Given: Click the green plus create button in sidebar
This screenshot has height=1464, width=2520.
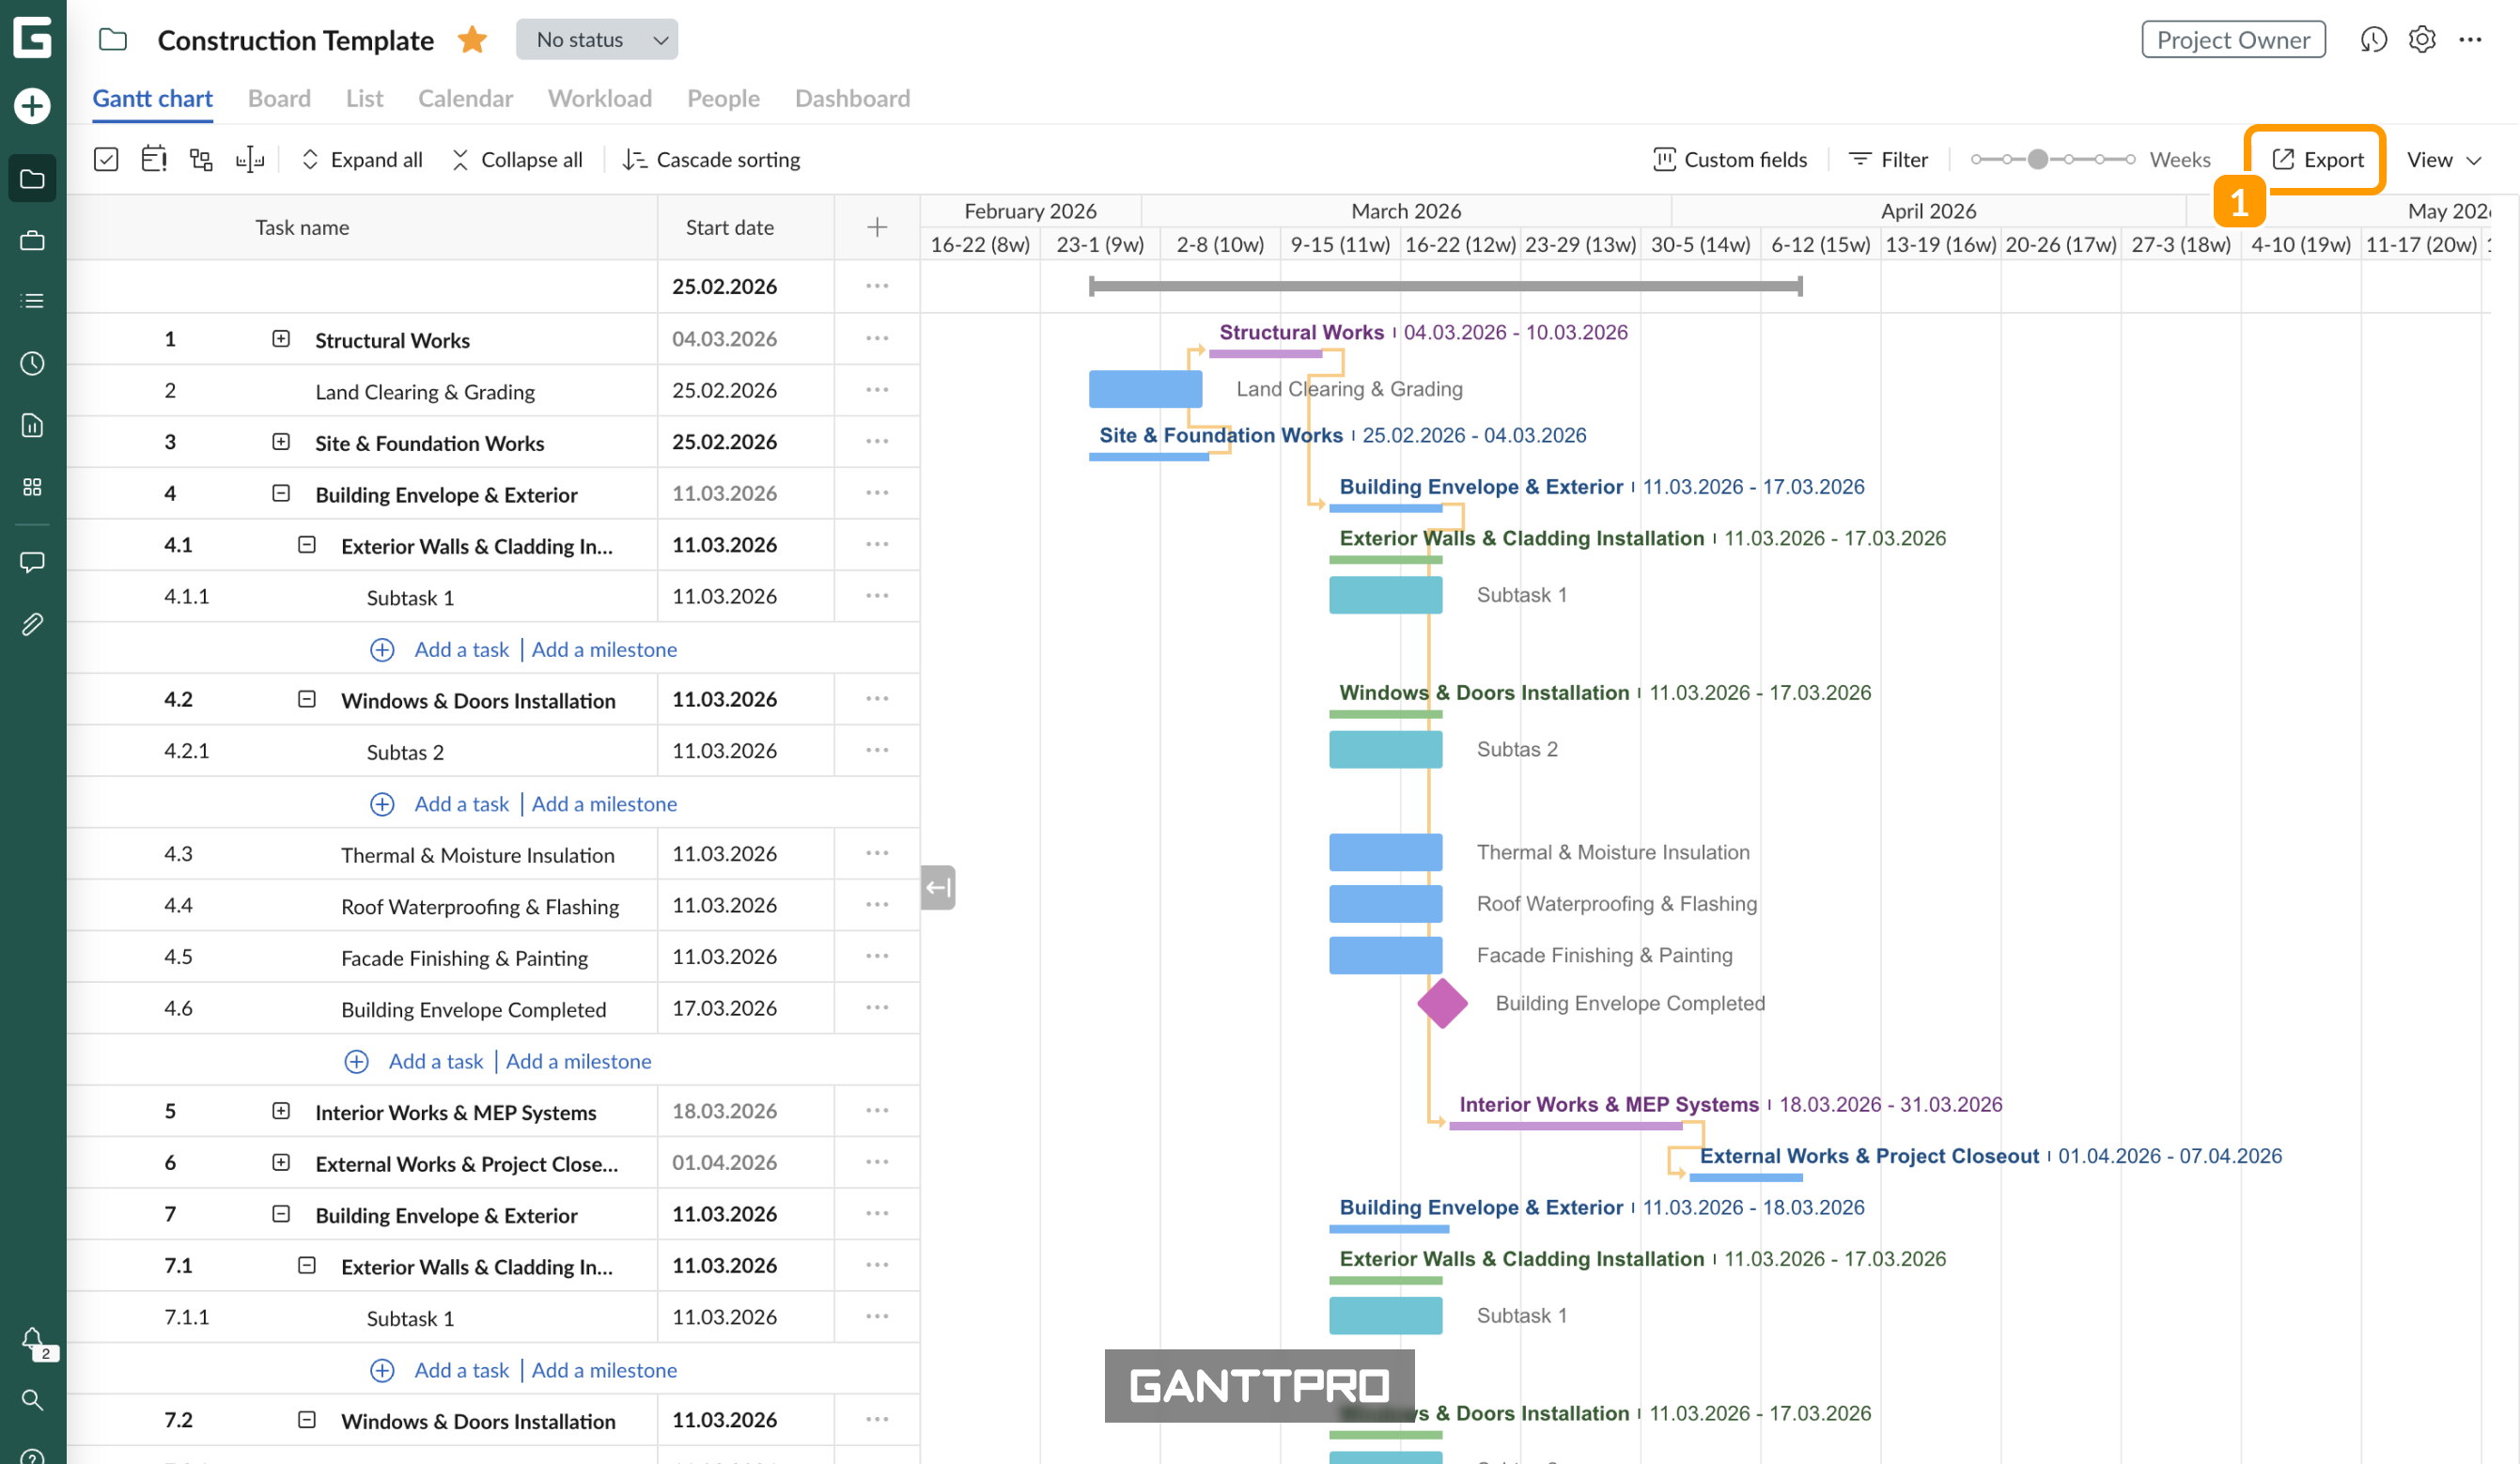Looking at the screenshot, I should (x=32, y=106).
